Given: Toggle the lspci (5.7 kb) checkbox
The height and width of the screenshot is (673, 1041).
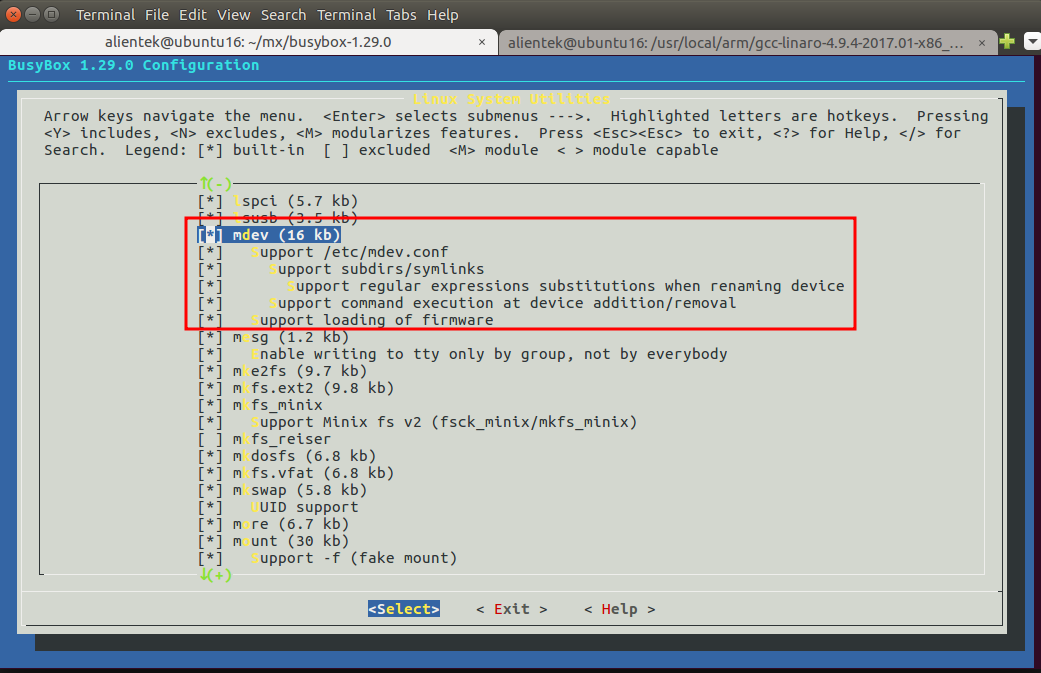Looking at the screenshot, I should point(210,200).
